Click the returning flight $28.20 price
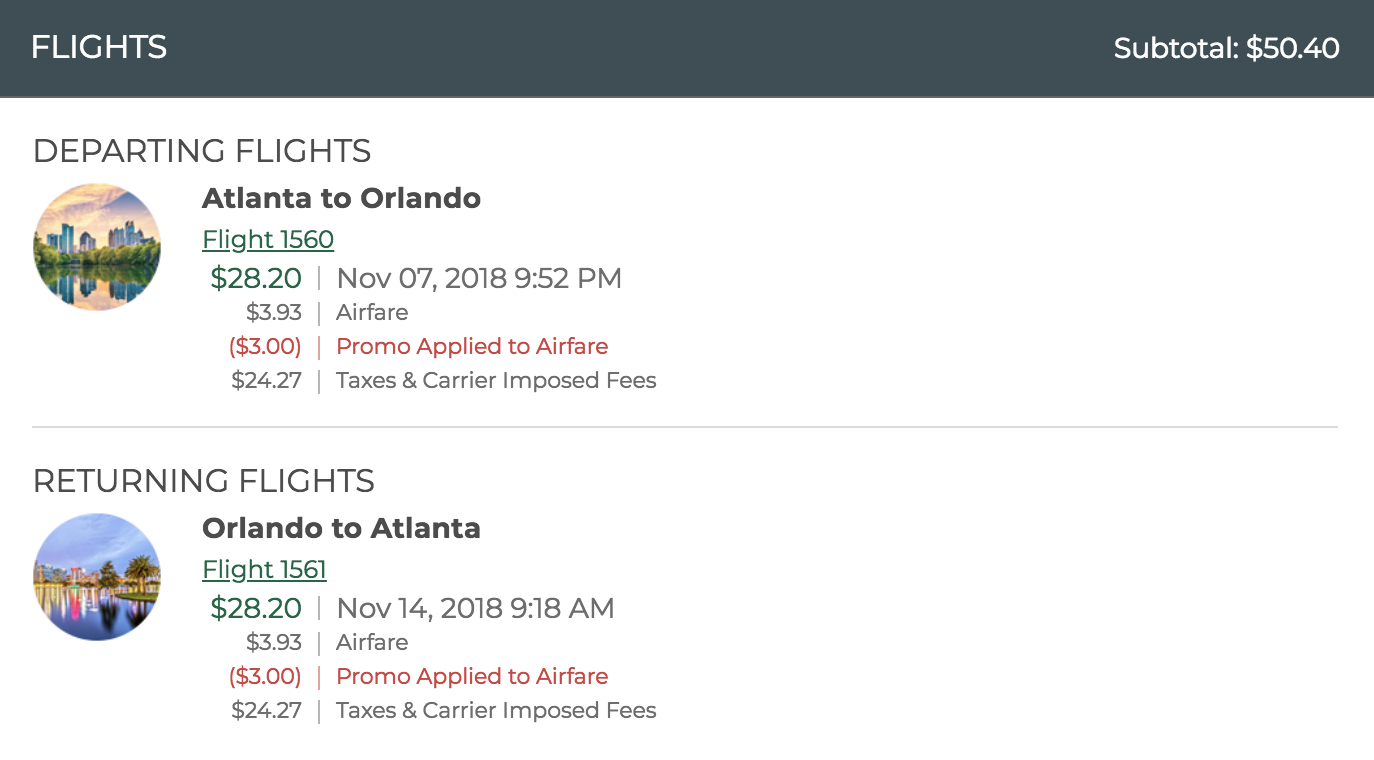 [x=256, y=608]
